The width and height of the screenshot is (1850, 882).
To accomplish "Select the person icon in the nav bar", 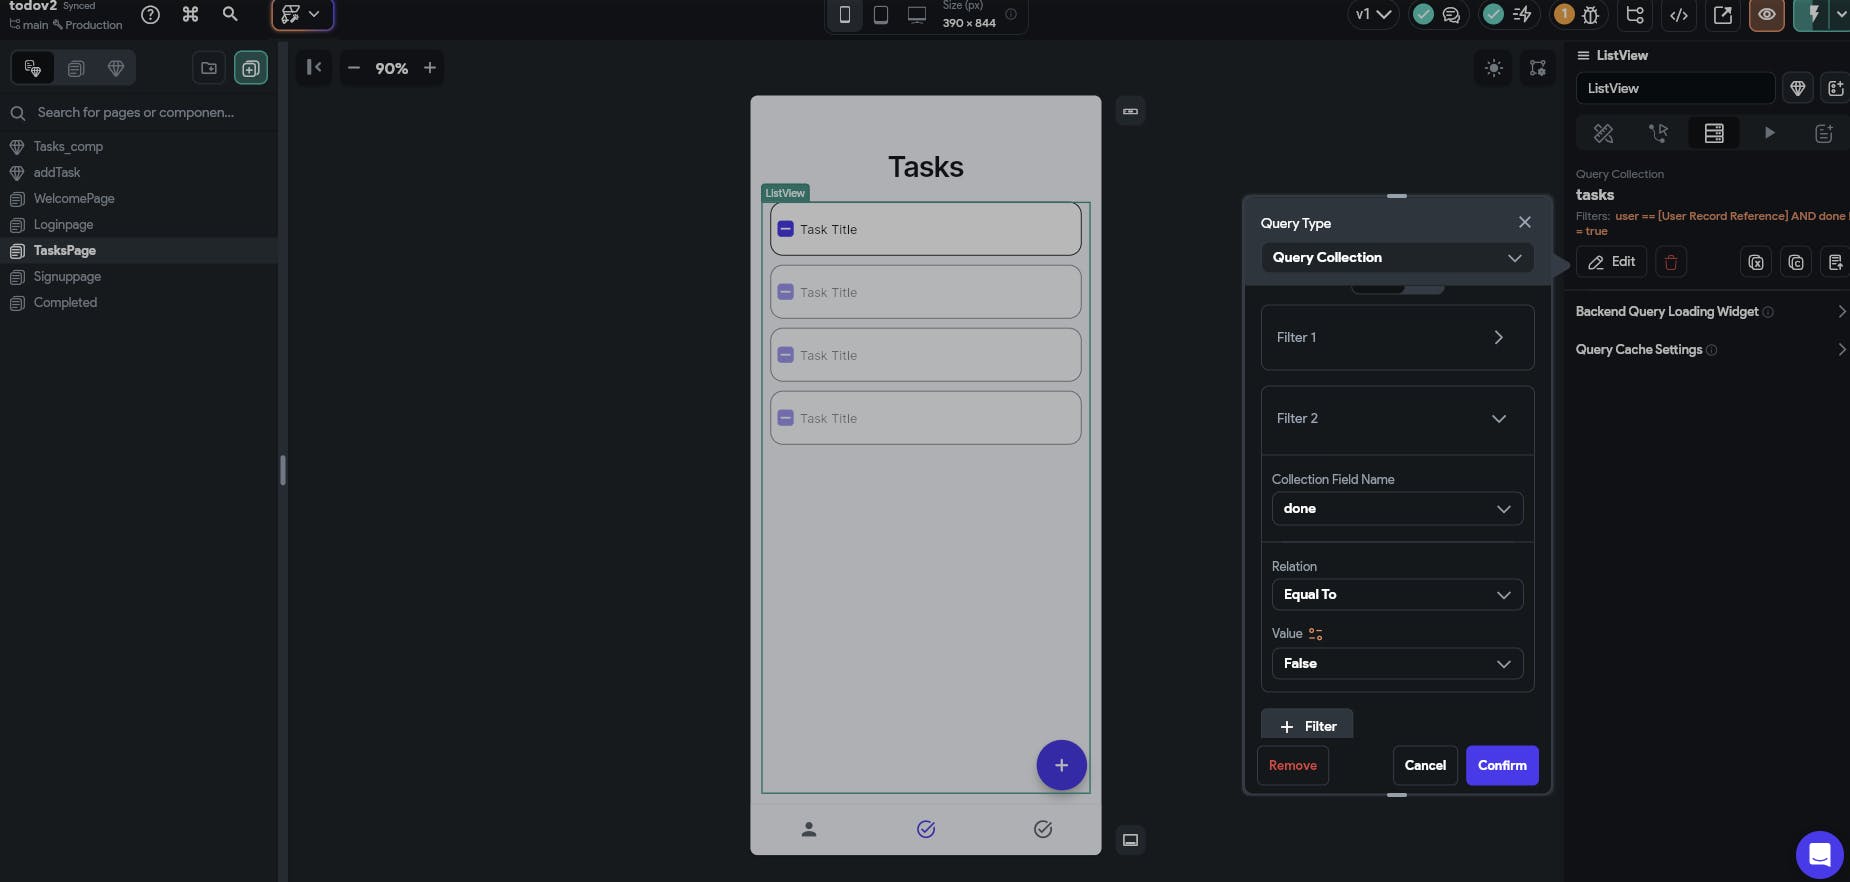I will point(809,829).
